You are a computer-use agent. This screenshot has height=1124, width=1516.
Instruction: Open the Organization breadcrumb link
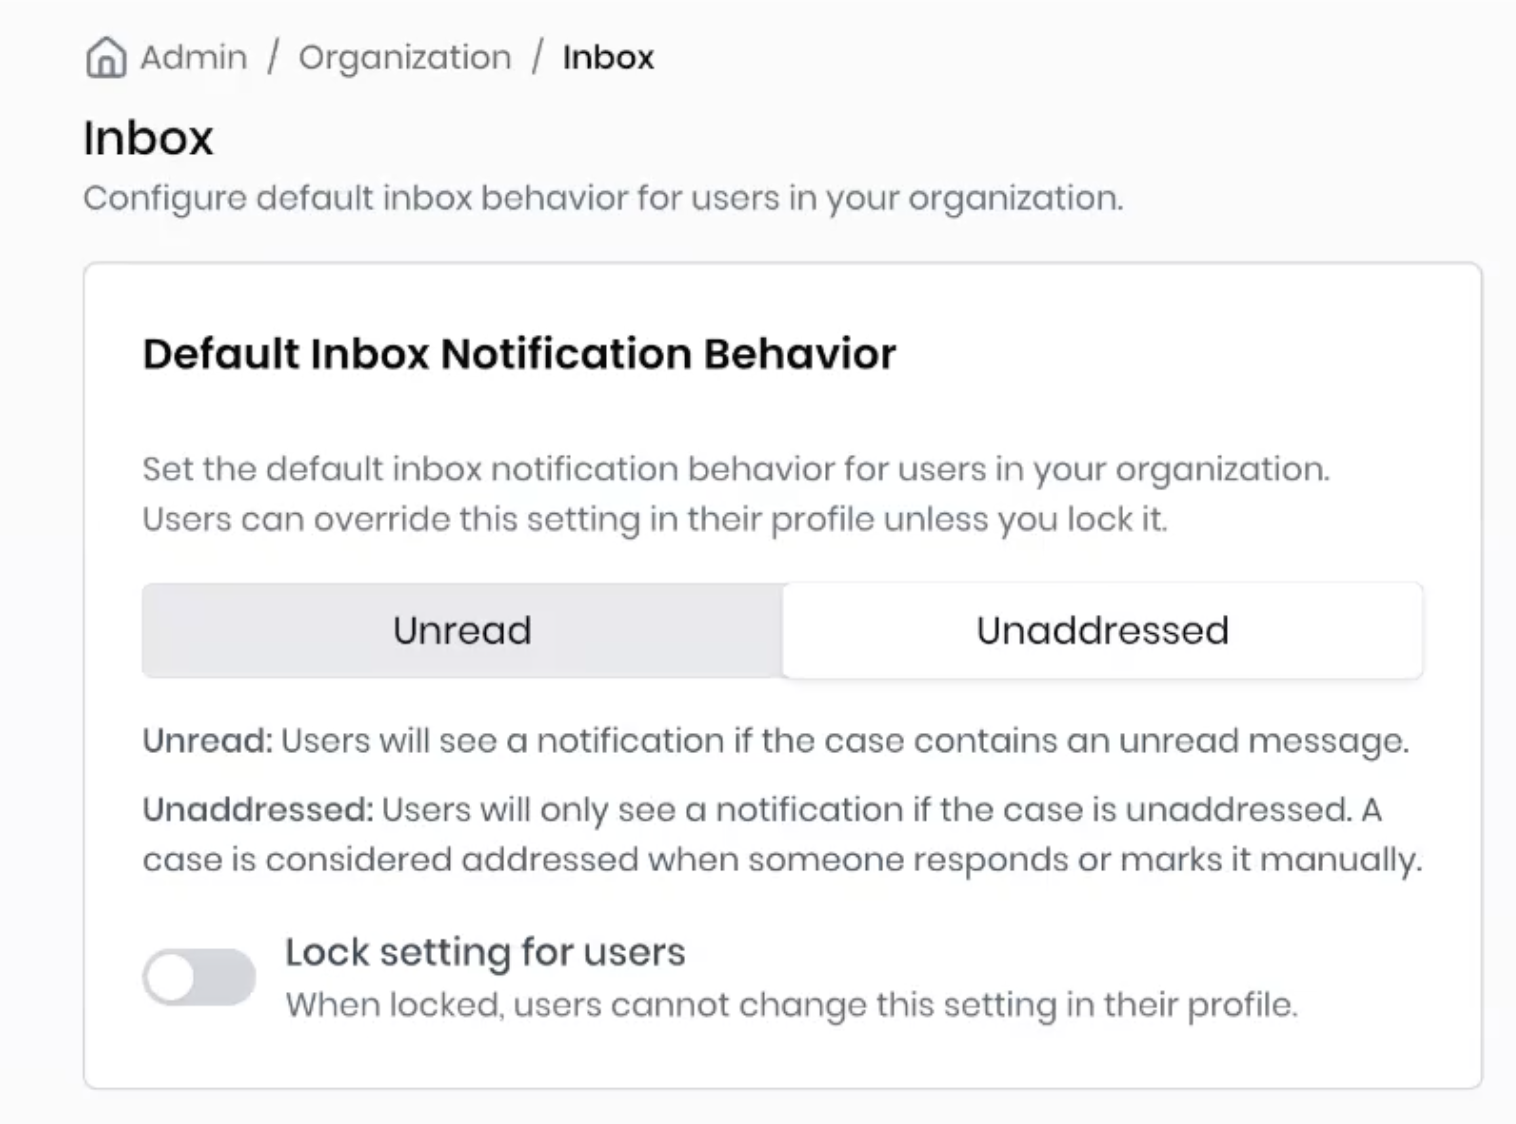coord(404,58)
